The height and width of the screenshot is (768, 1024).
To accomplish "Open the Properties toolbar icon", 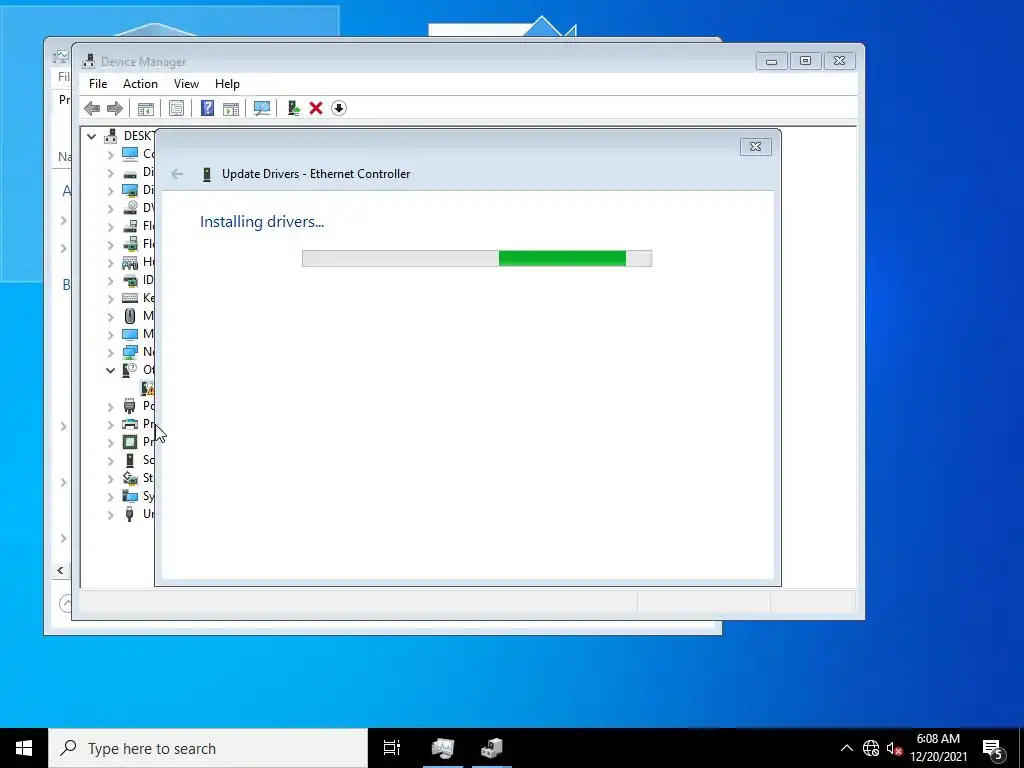I will click(x=176, y=108).
